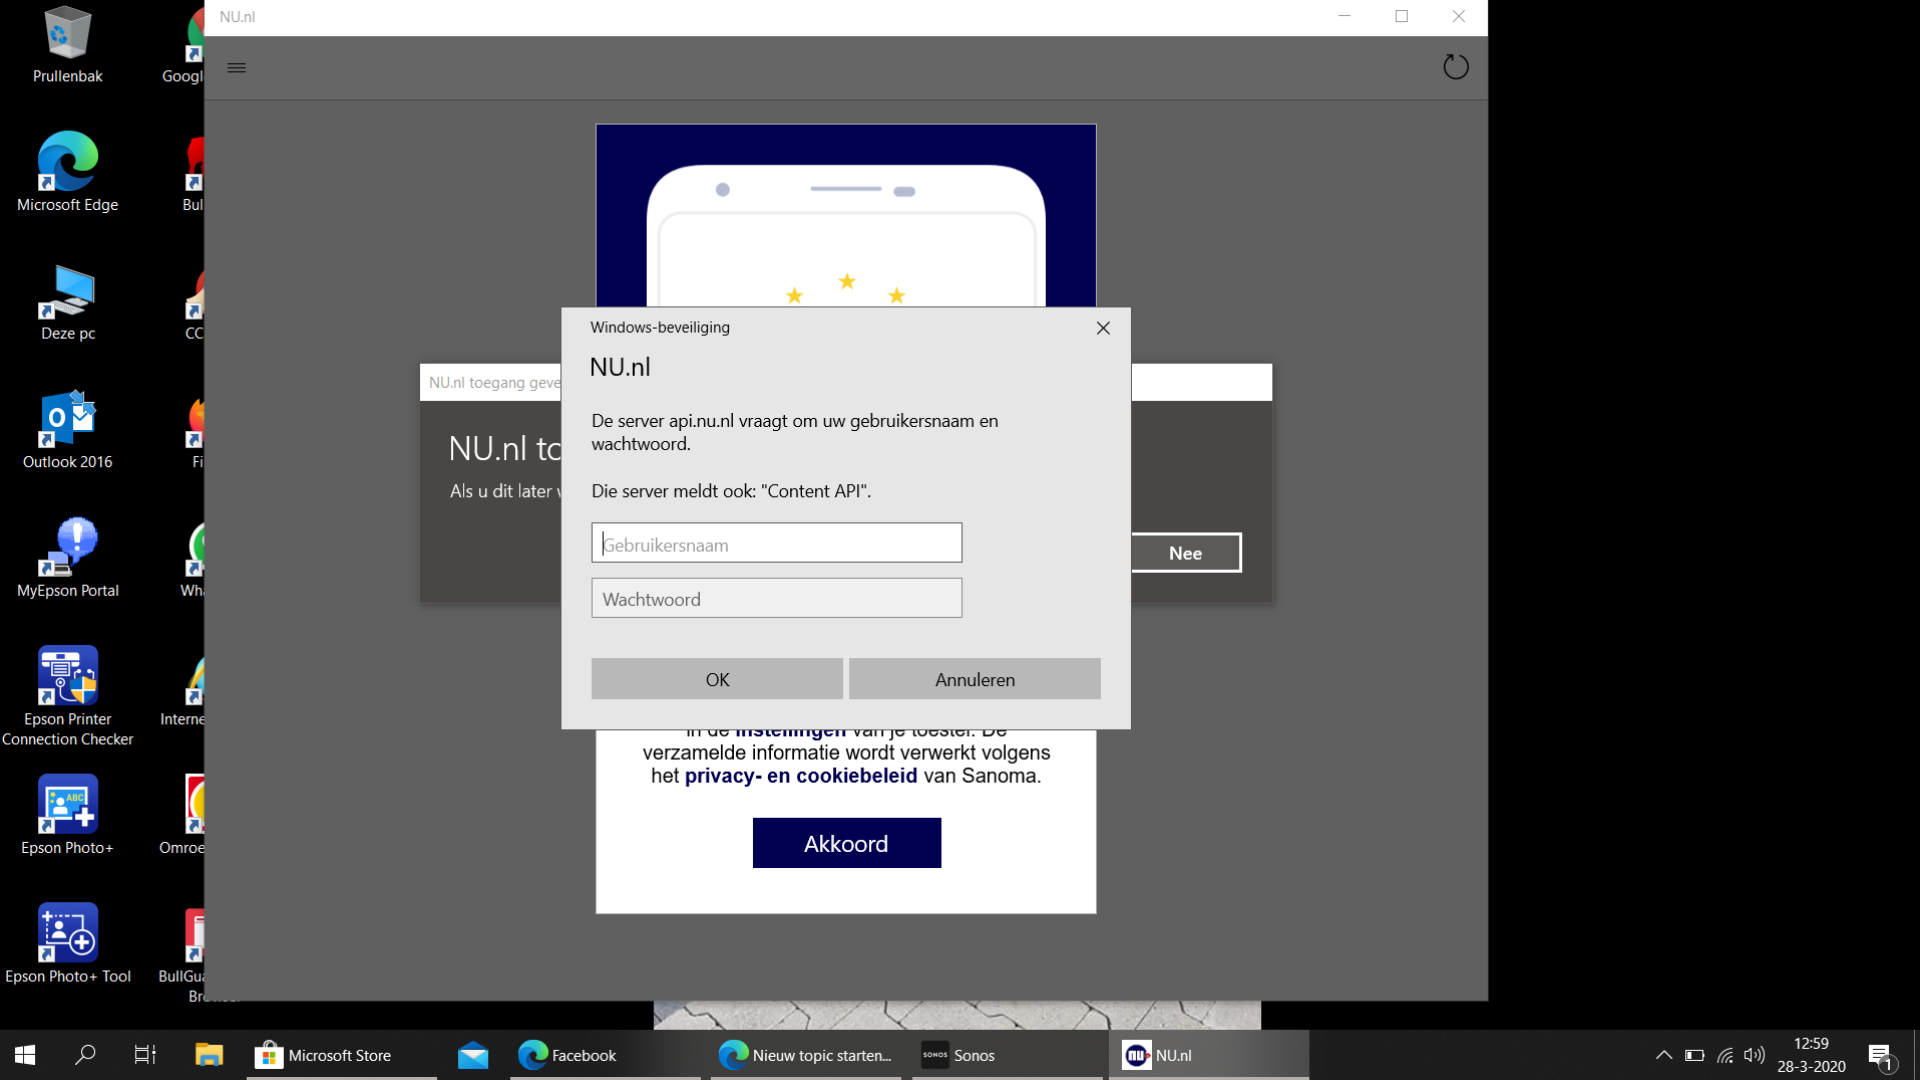Viewport: 1920px width, 1080px height.
Task: Open the volume control in system tray
Action: 1754,1055
